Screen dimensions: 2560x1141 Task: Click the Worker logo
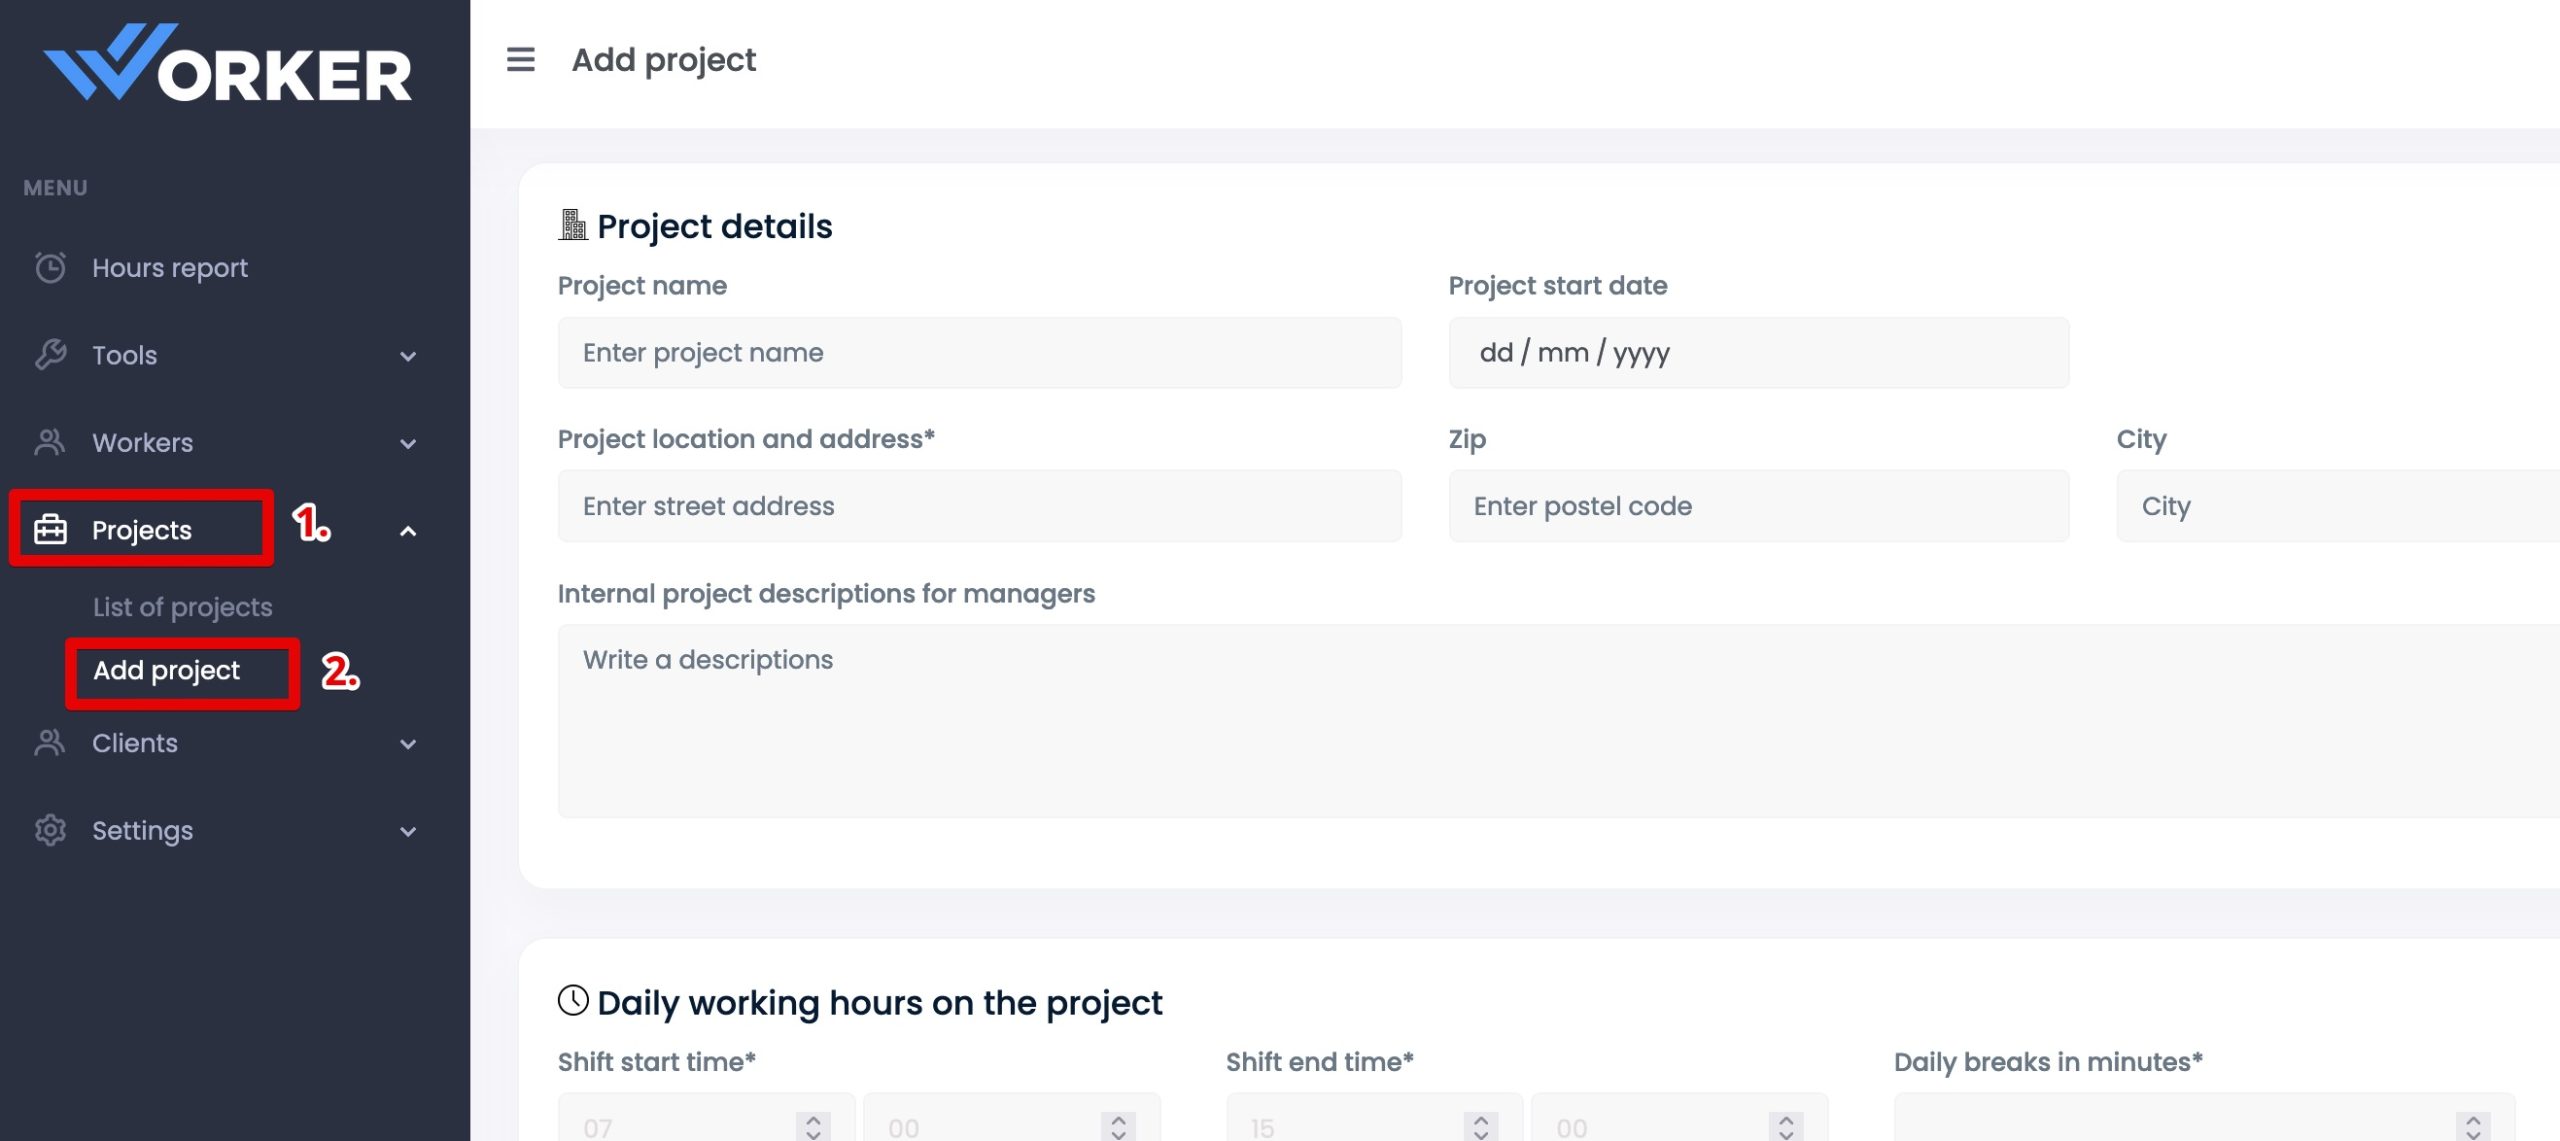[x=228, y=64]
